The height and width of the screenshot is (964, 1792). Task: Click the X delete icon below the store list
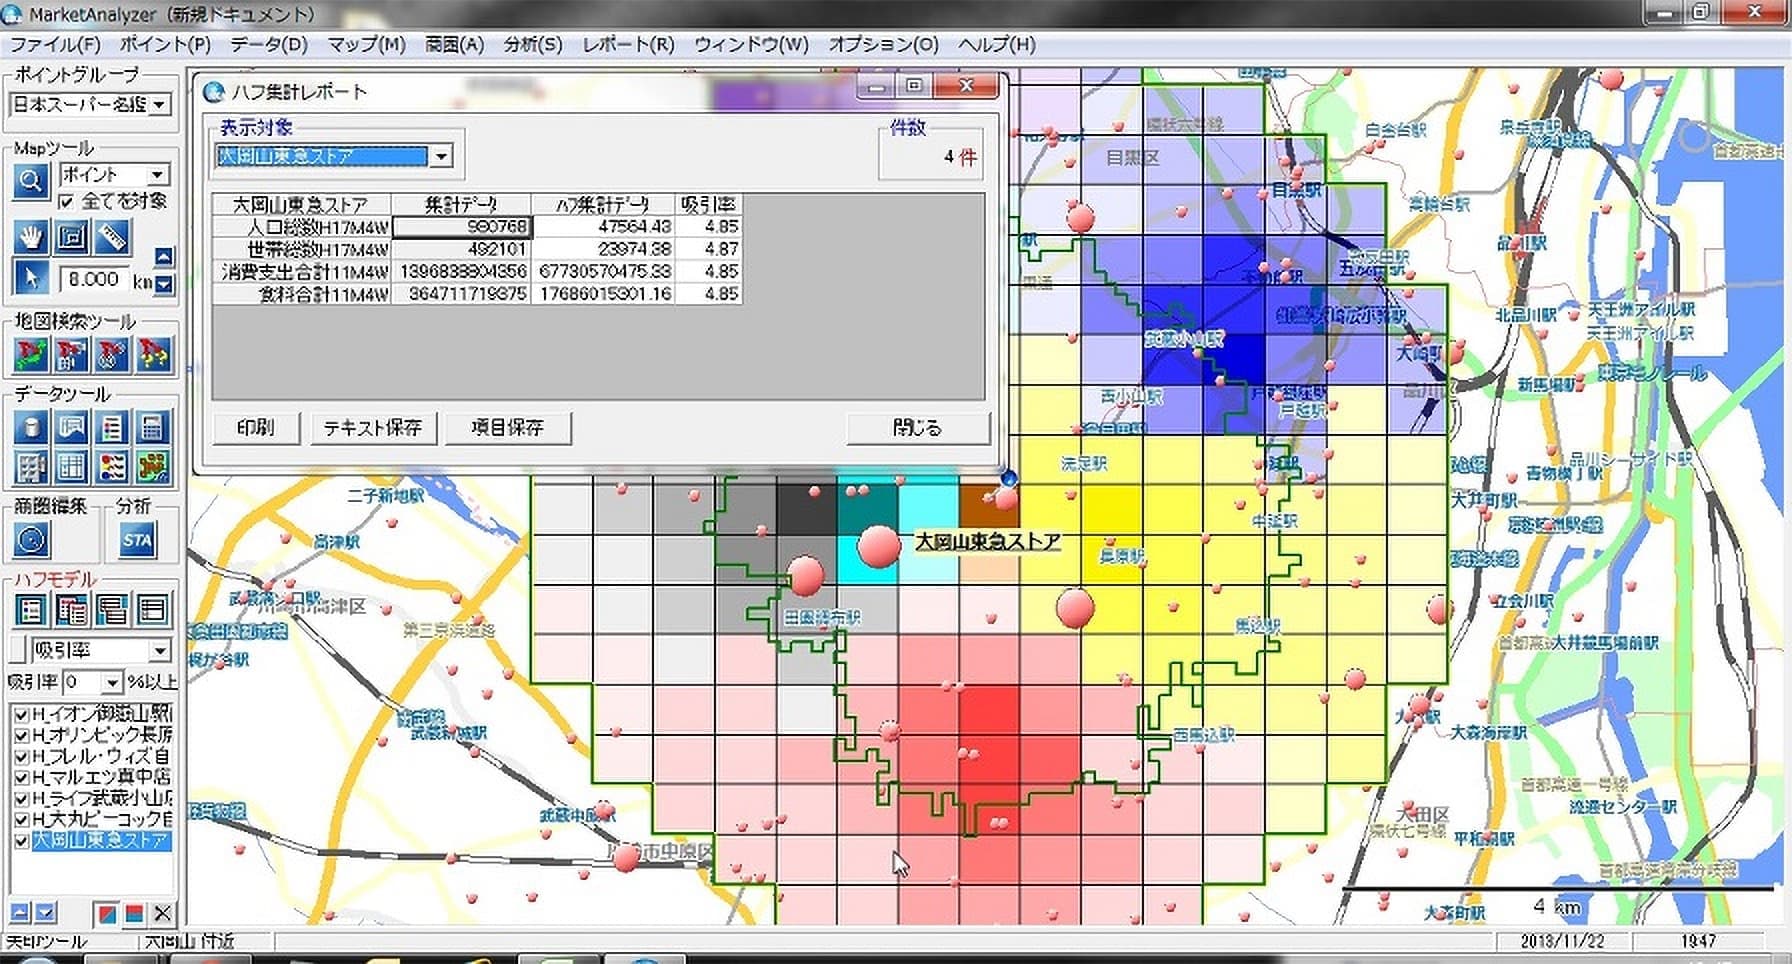pos(163,913)
